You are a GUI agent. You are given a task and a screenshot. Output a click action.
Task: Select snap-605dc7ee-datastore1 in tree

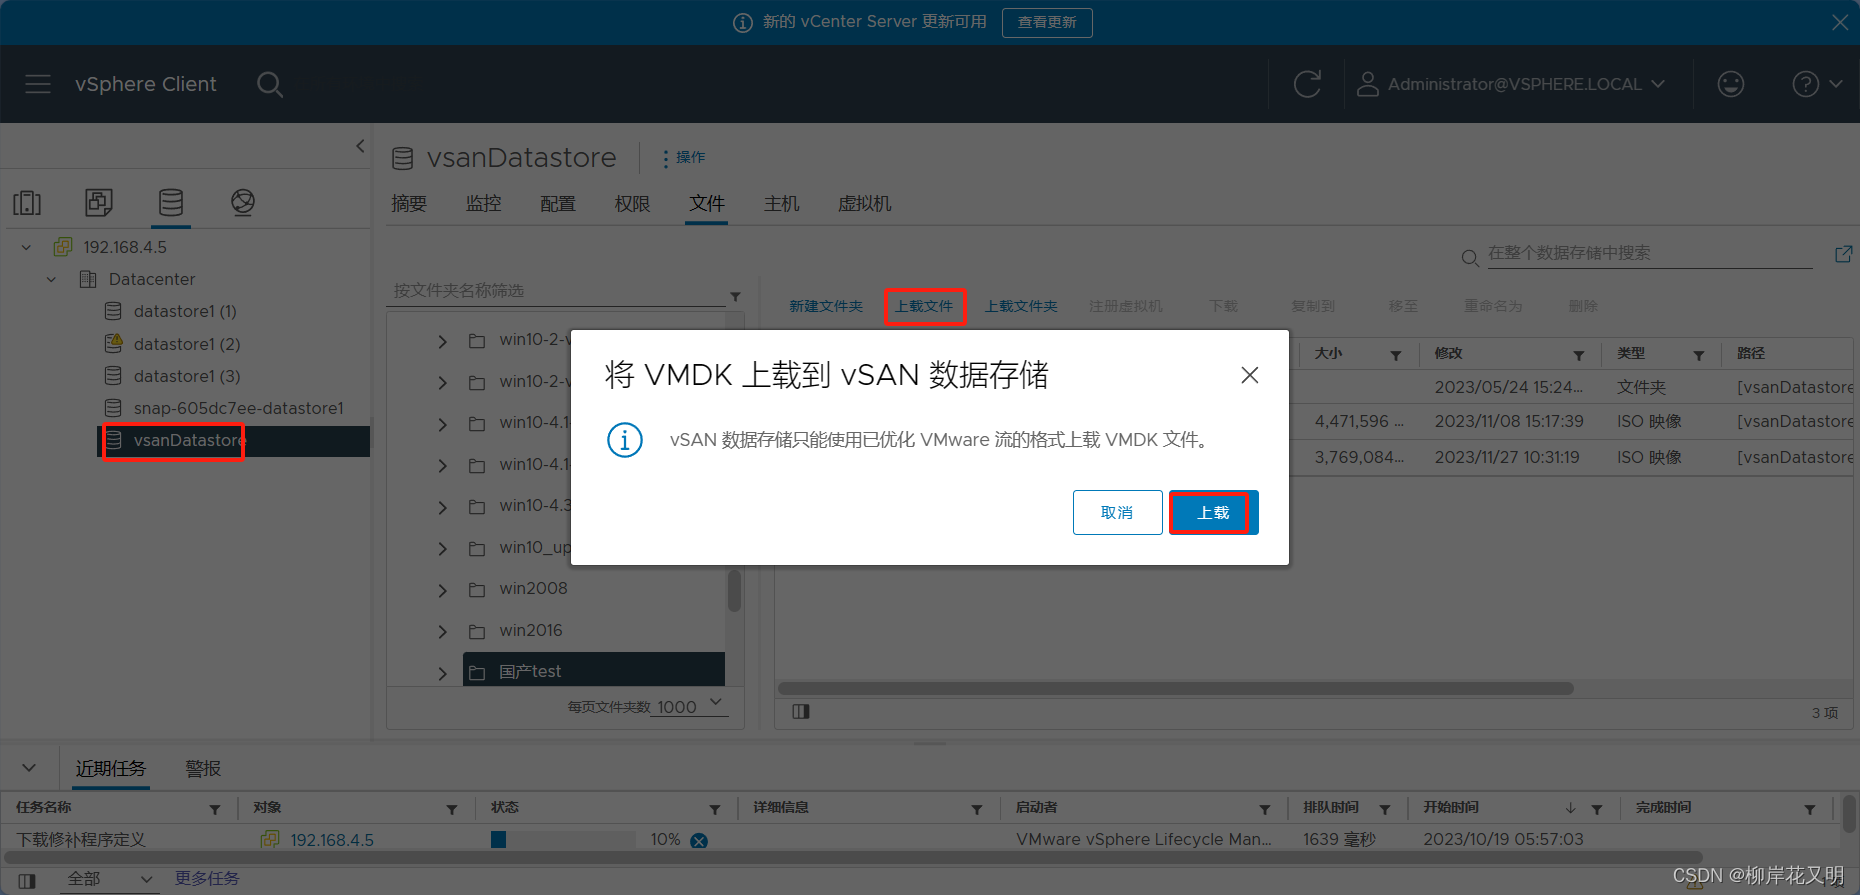click(x=238, y=408)
